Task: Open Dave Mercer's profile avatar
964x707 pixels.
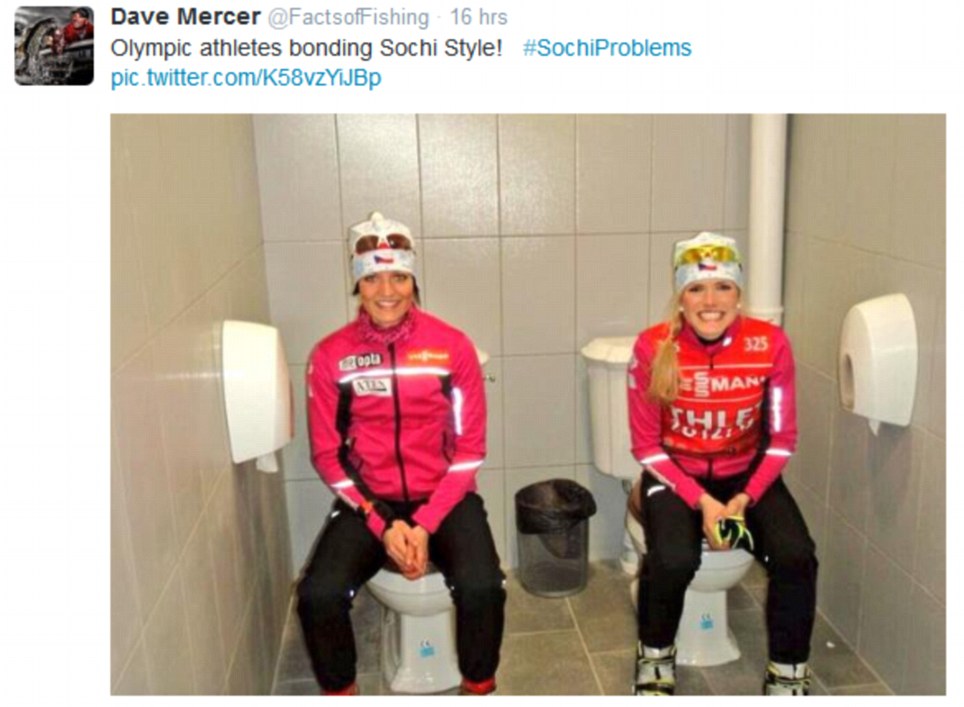Action: 54,46
